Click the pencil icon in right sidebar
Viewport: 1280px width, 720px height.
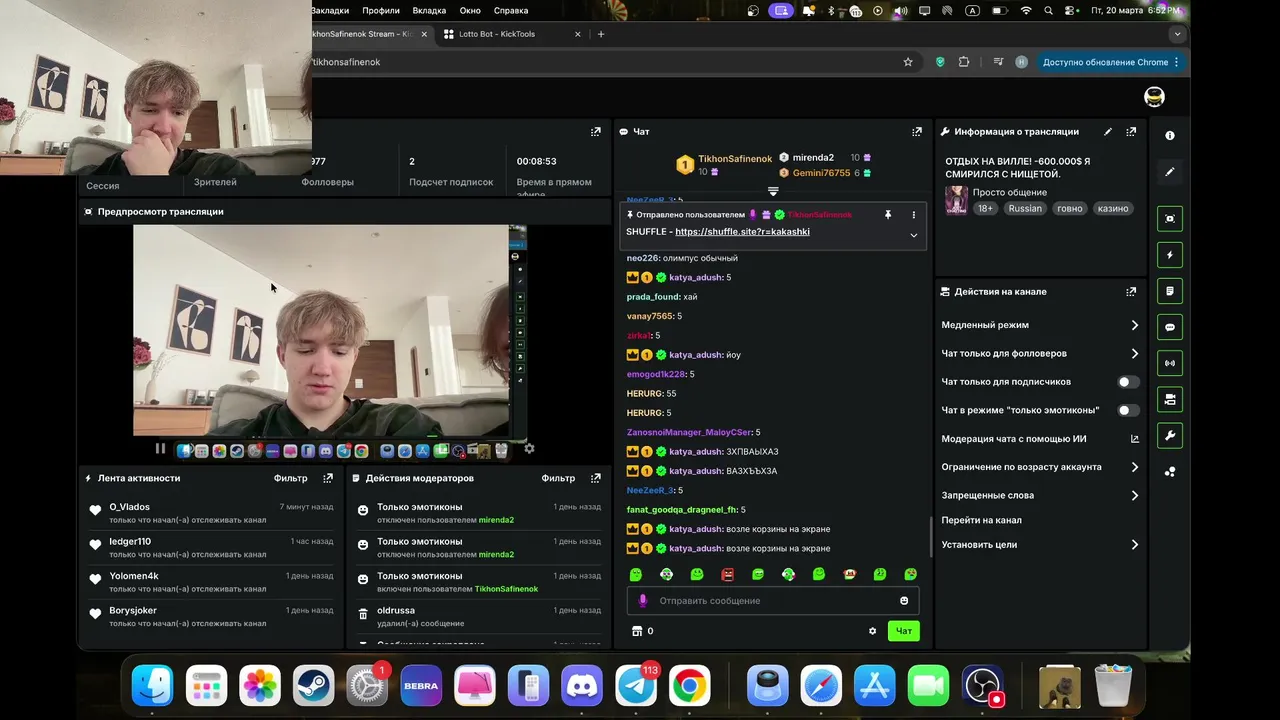pyautogui.click(x=1170, y=171)
